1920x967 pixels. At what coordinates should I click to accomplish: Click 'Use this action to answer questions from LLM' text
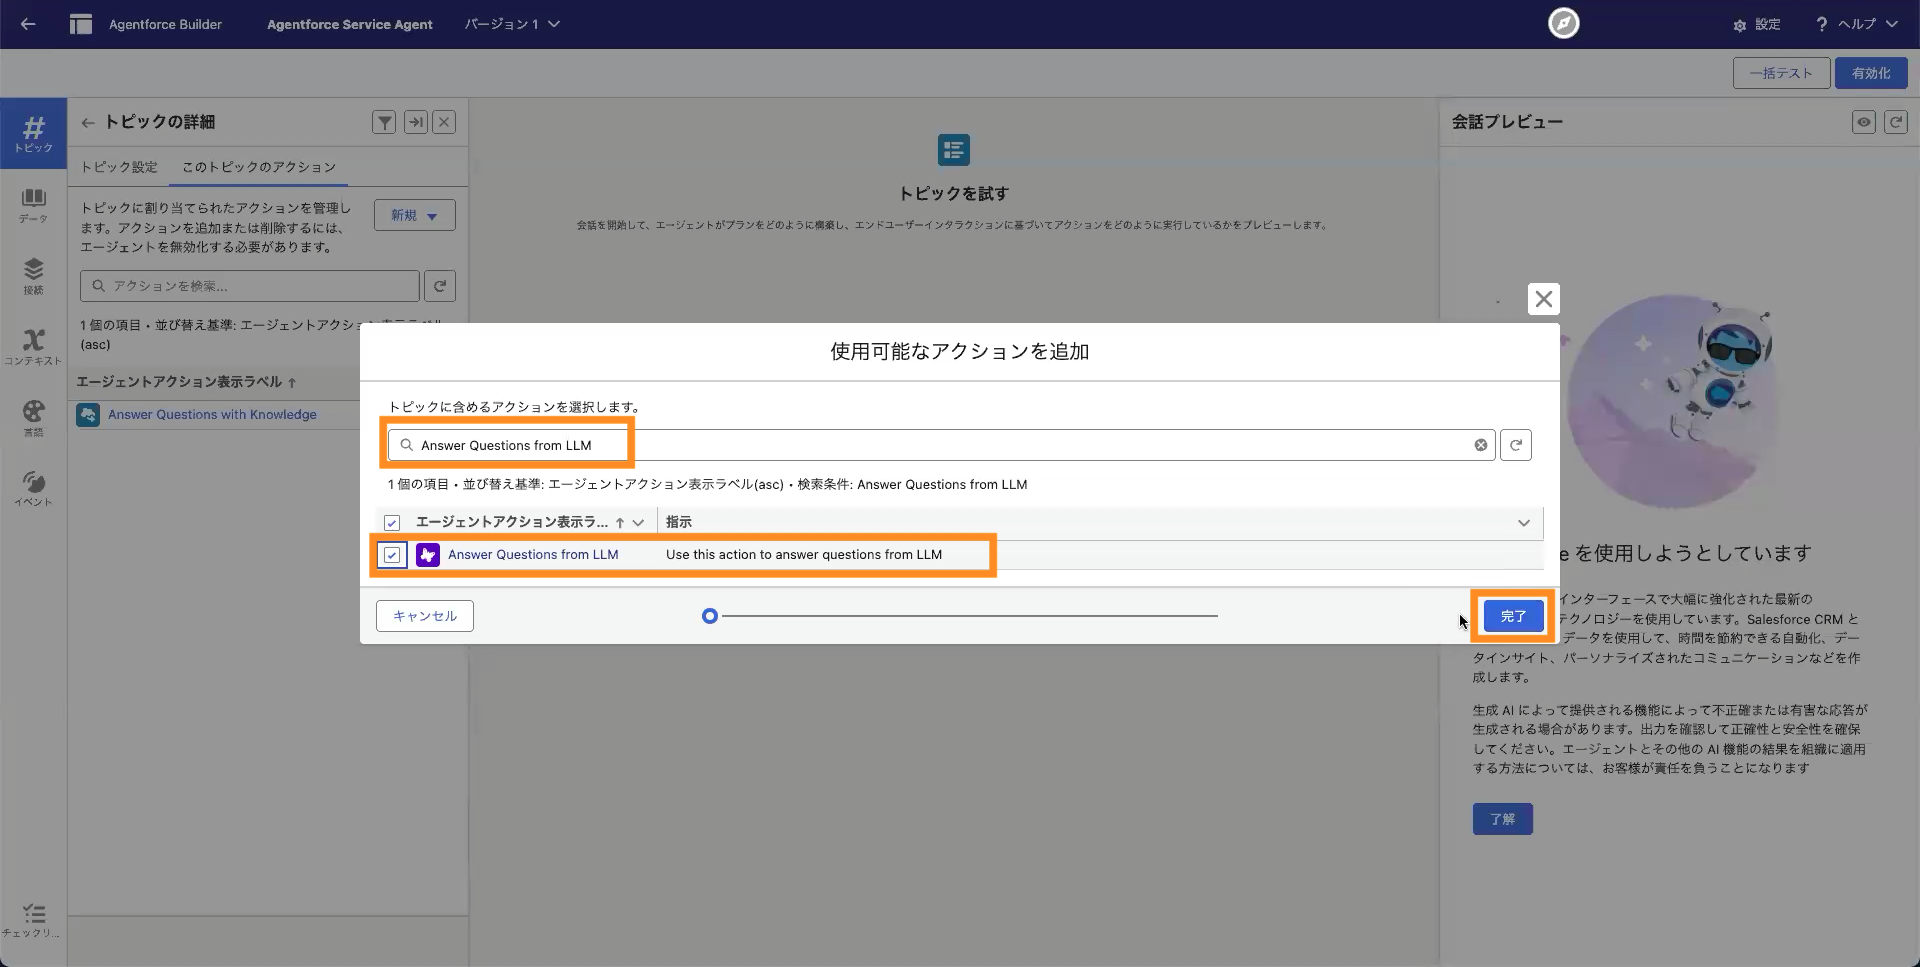click(x=804, y=555)
